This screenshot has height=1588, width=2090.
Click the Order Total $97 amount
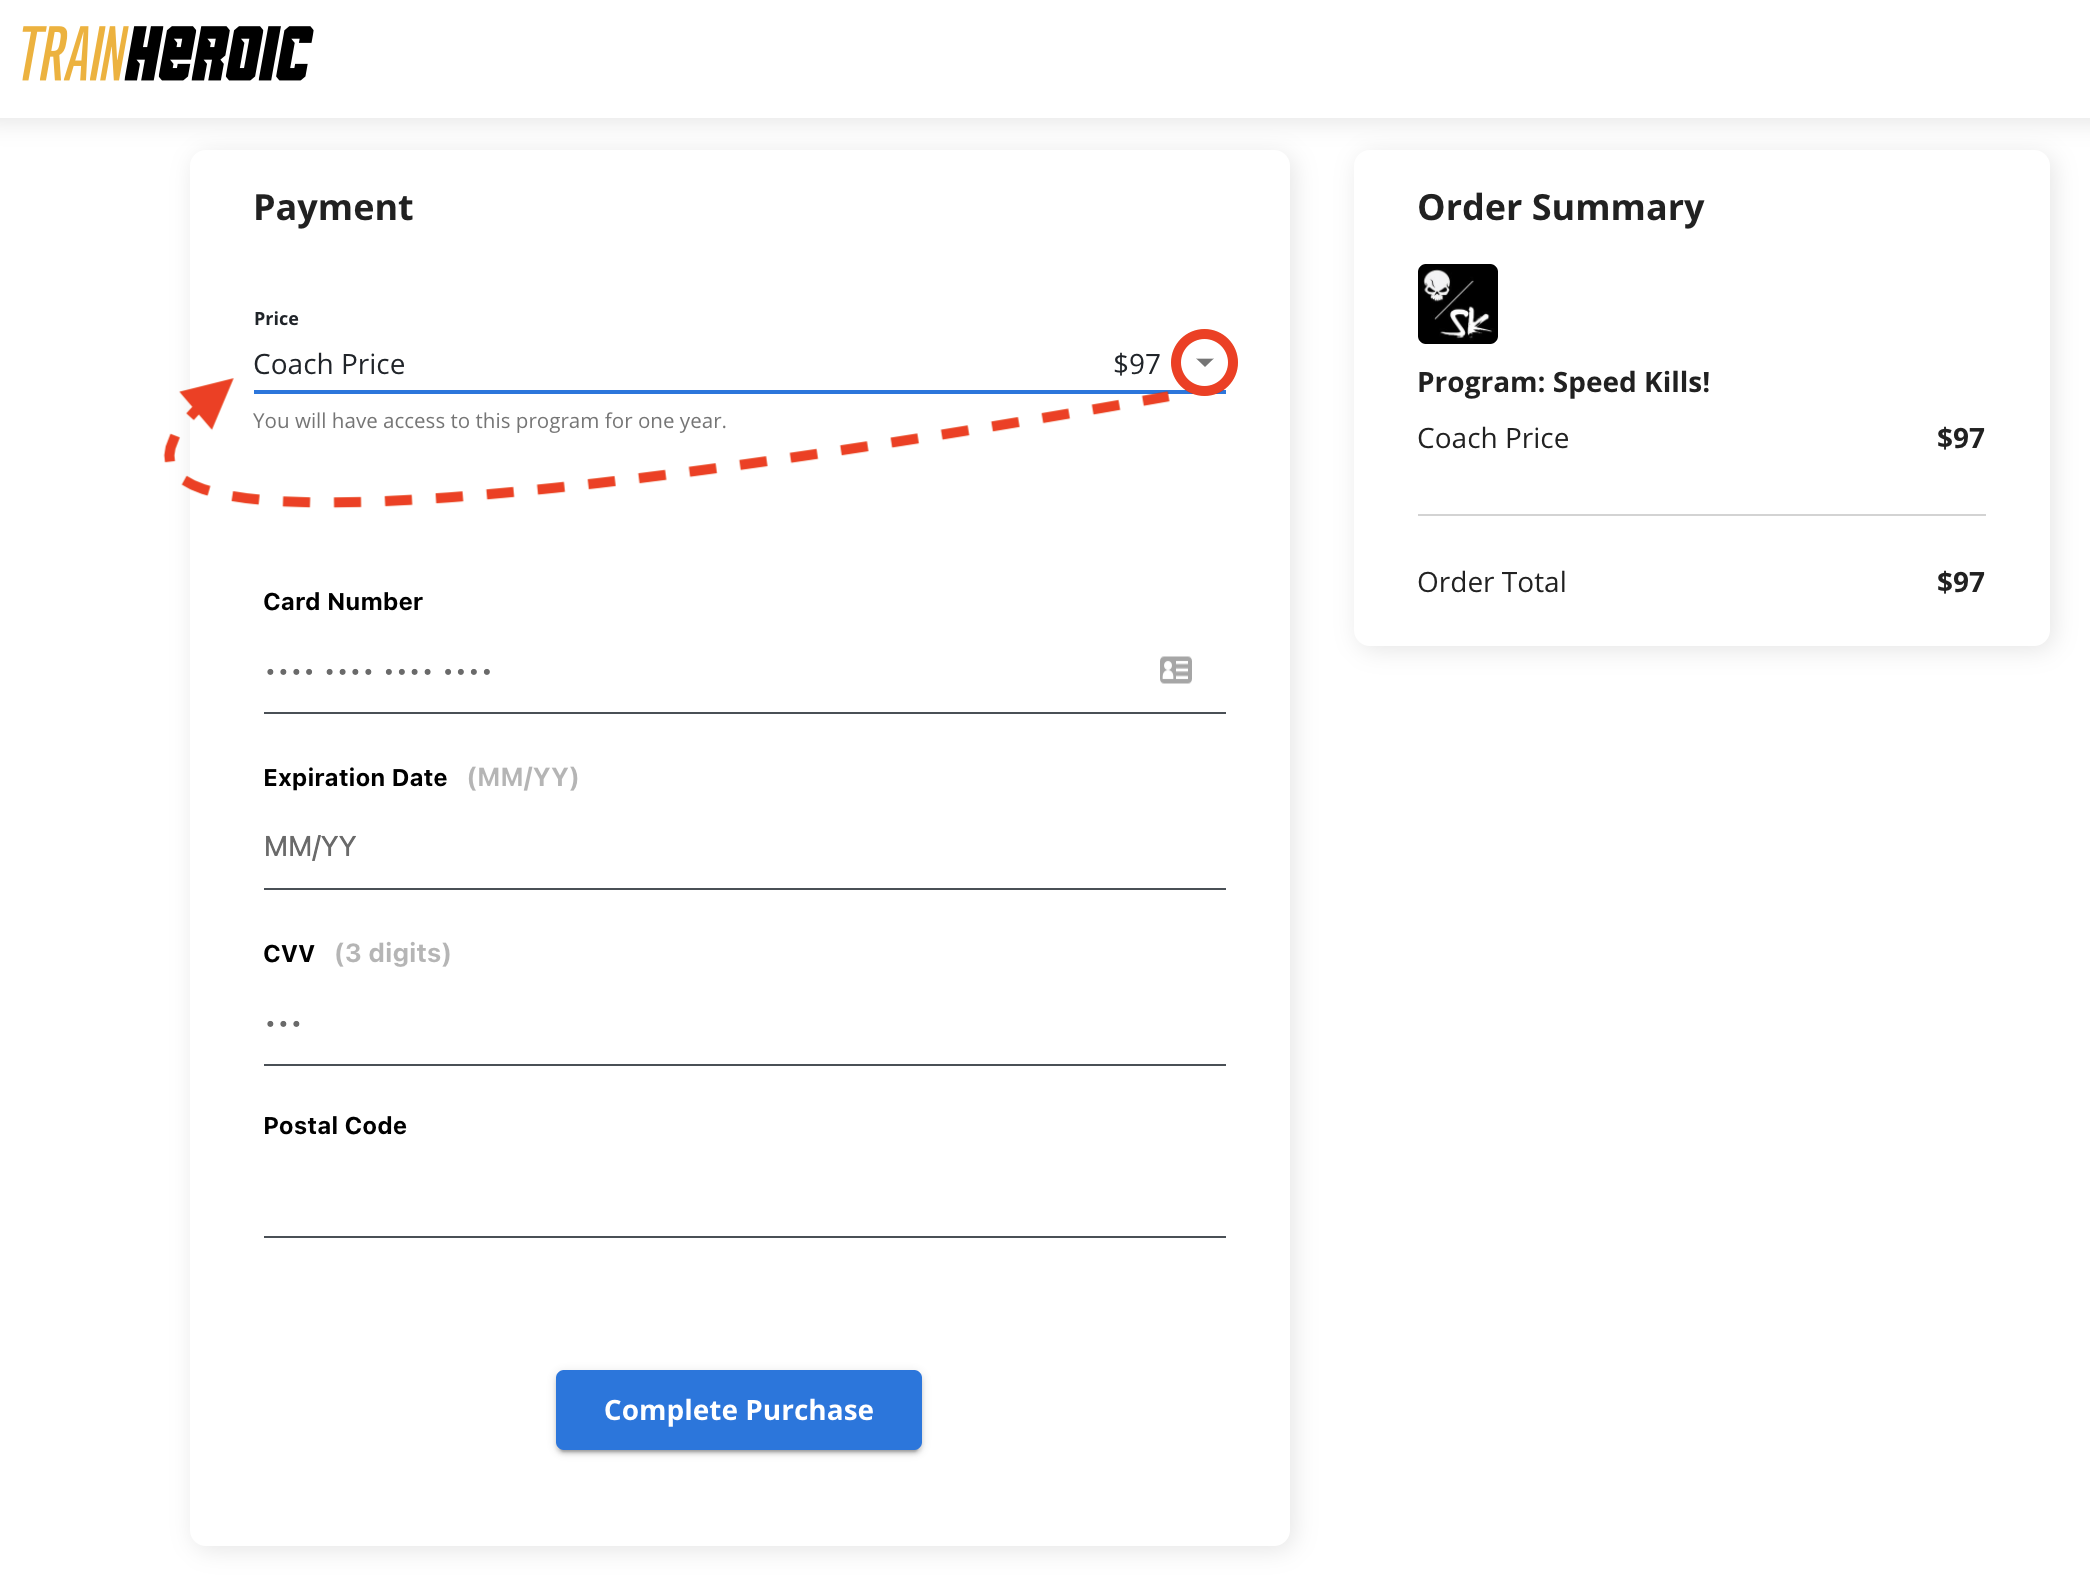[1960, 582]
